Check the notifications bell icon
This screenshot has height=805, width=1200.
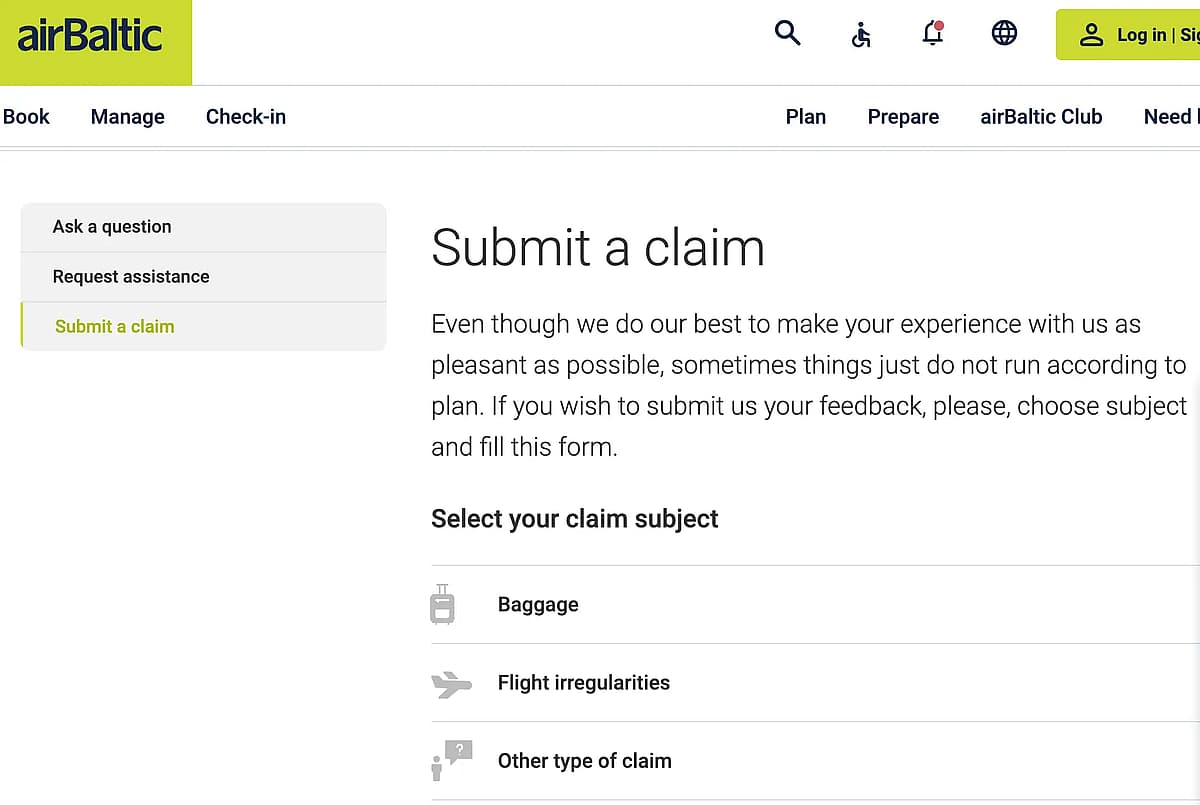point(933,34)
